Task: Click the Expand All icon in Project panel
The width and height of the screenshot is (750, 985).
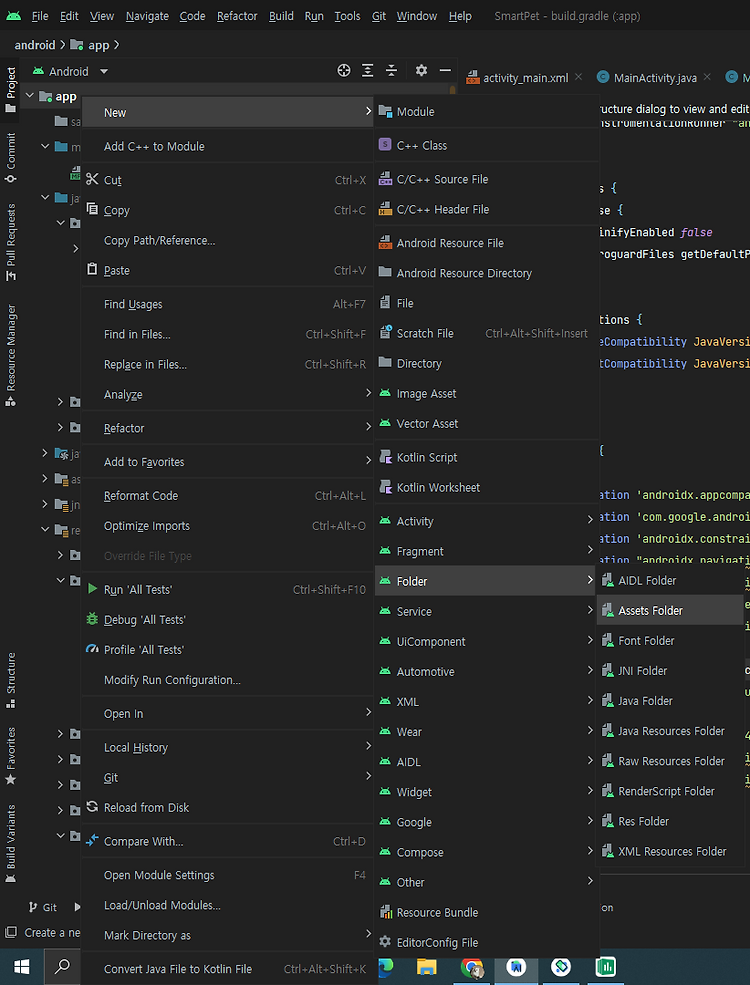Action: [x=367, y=70]
